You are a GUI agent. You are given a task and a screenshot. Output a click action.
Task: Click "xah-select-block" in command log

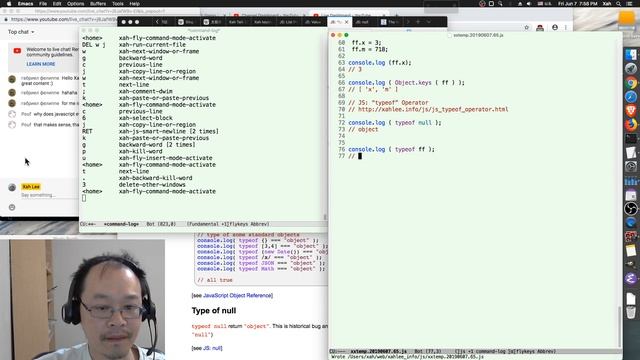[x=145, y=118]
